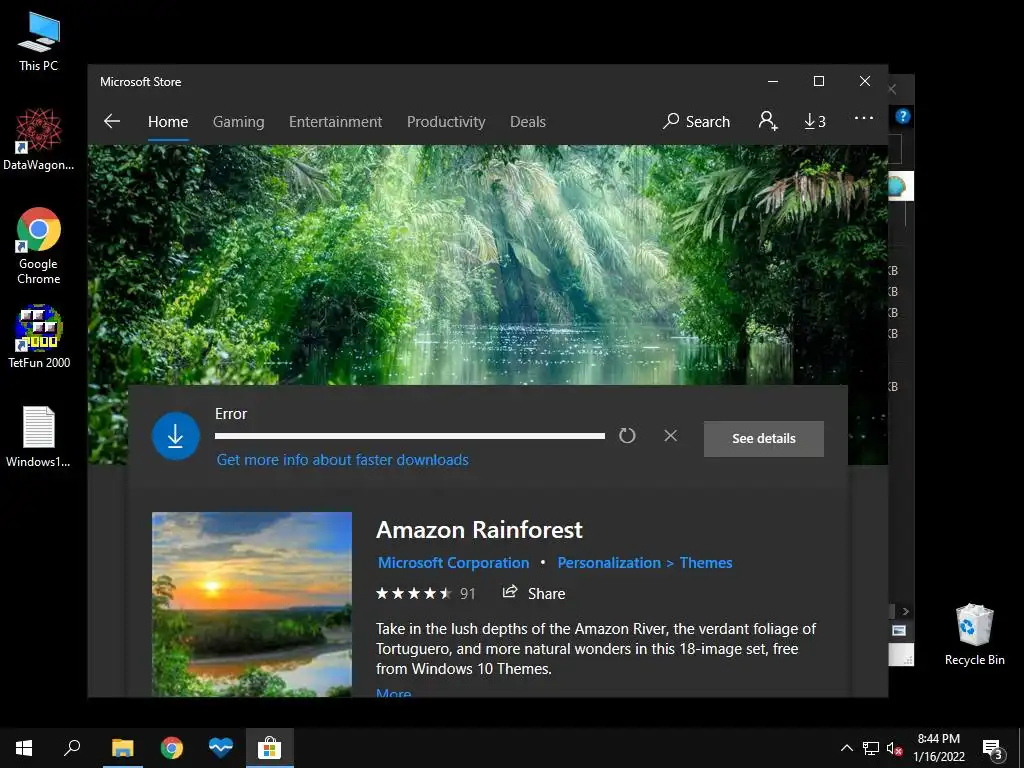The width and height of the screenshot is (1024, 768).
Task: Click the Show desktop strip on the taskbar
Action: coord(1021,748)
